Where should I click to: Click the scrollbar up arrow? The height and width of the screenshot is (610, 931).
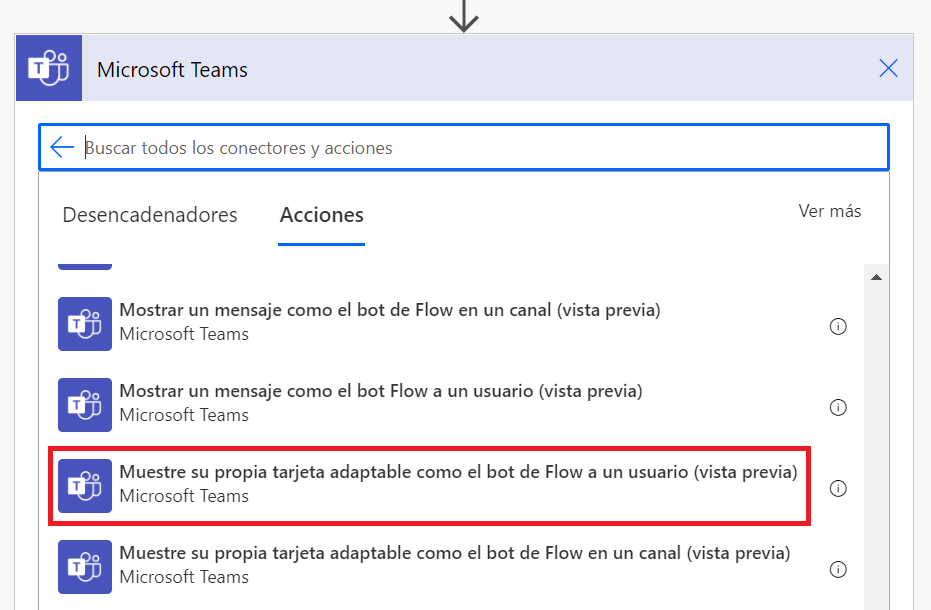[877, 276]
